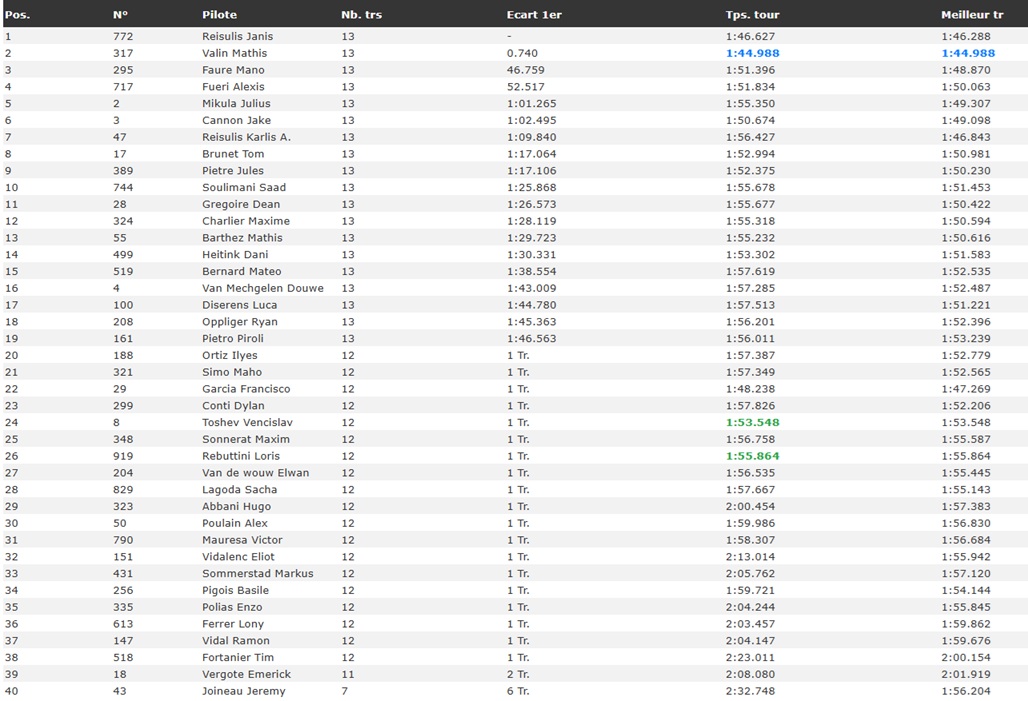This screenshot has height=701, width=1028.
Task: Click pilot name Garcia Francisco
Action: click(246, 389)
